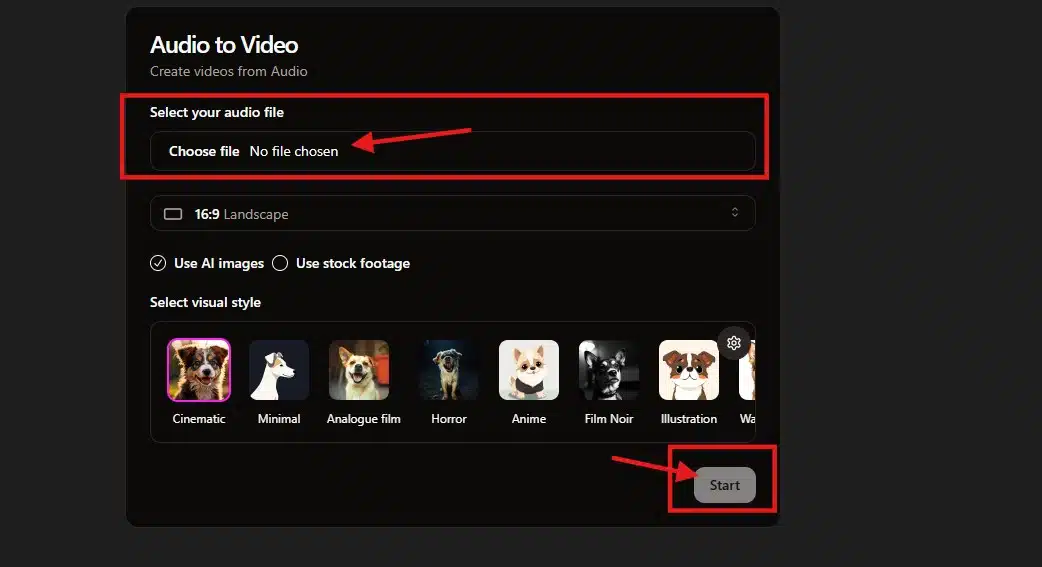Image resolution: width=1042 pixels, height=567 pixels.
Task: Click the Audio to Video heading
Action: 224,45
